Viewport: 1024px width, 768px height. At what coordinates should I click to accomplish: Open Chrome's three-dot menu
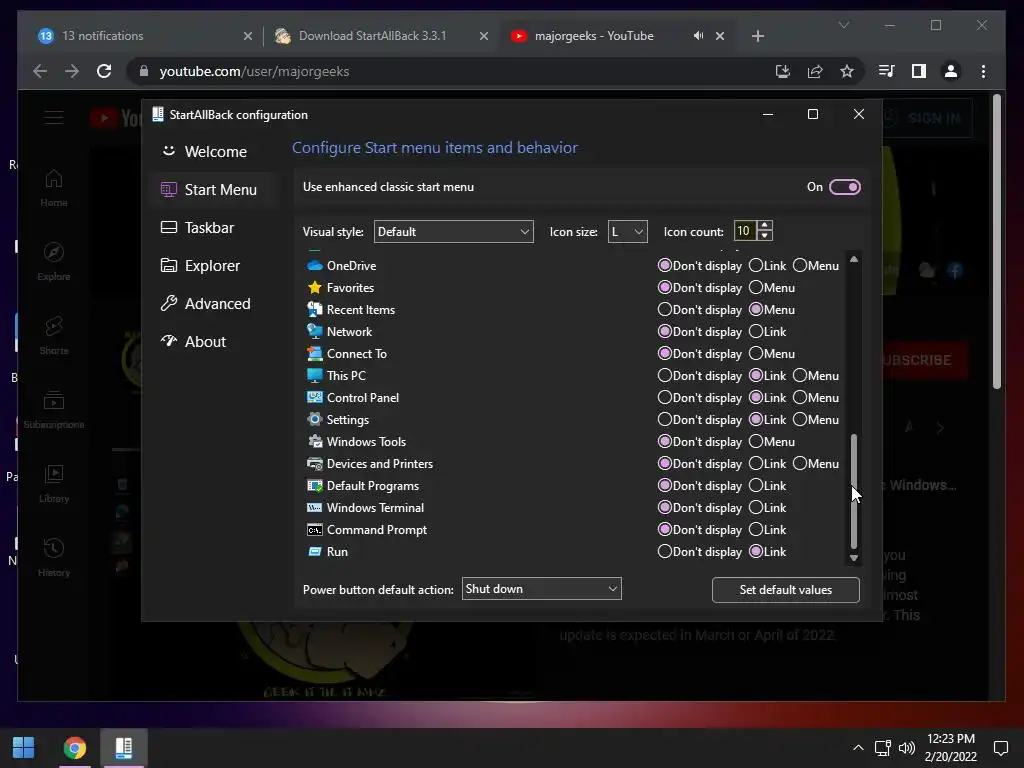pos(984,71)
